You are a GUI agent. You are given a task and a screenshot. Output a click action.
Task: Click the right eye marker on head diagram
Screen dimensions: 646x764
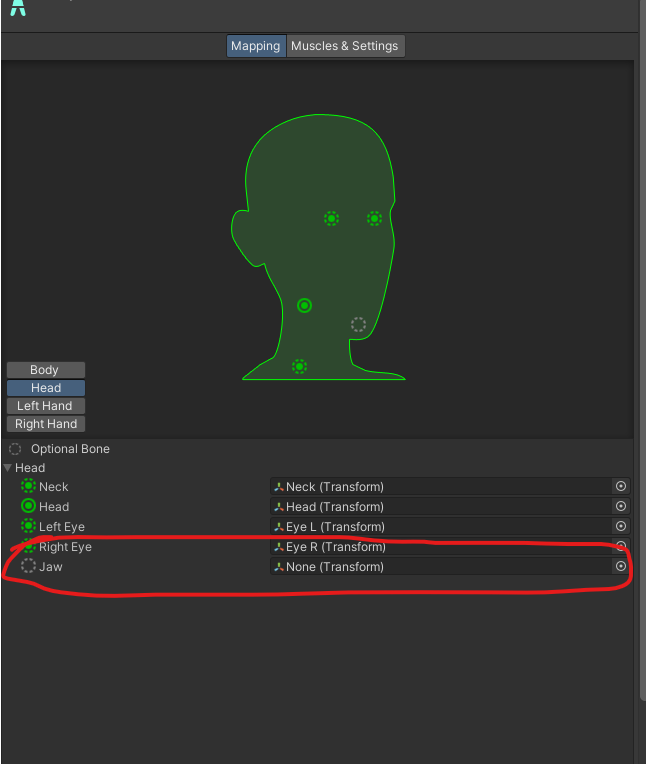click(x=332, y=218)
